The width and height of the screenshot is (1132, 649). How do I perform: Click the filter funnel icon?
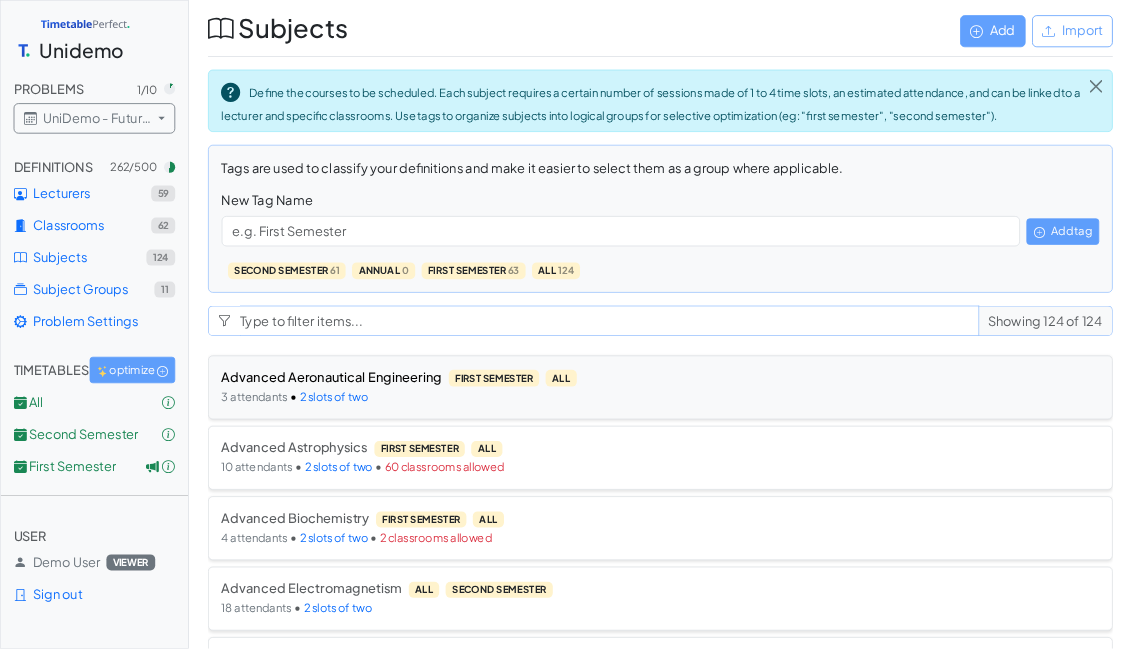[x=225, y=321]
